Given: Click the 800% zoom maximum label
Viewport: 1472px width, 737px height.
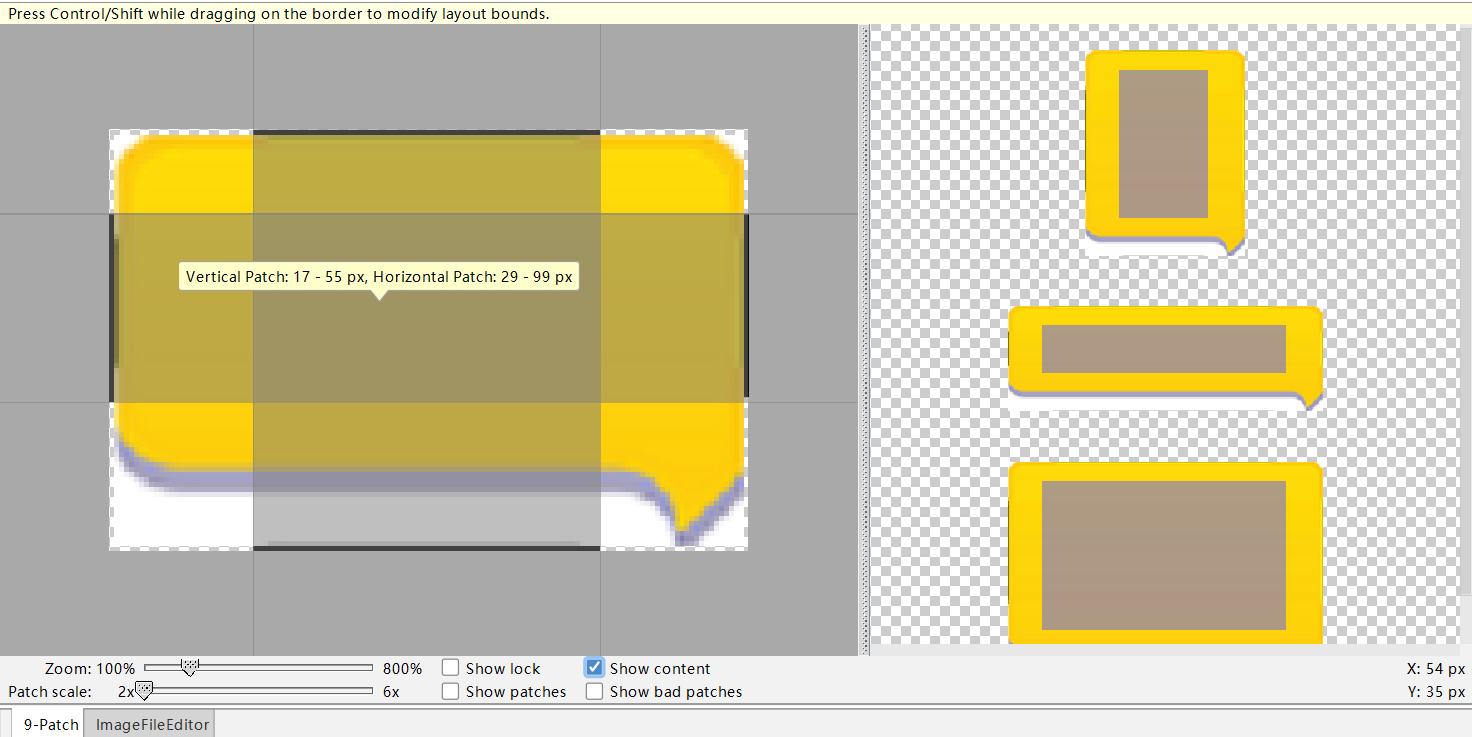Looking at the screenshot, I should click(x=403, y=667).
